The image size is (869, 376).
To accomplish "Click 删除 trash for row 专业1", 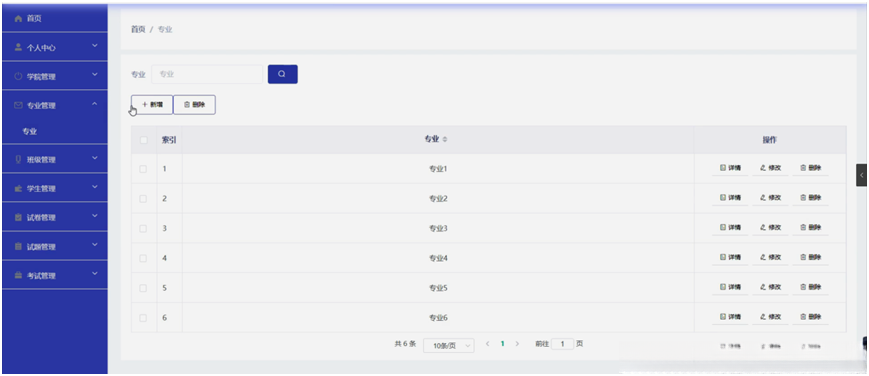I will coord(810,168).
